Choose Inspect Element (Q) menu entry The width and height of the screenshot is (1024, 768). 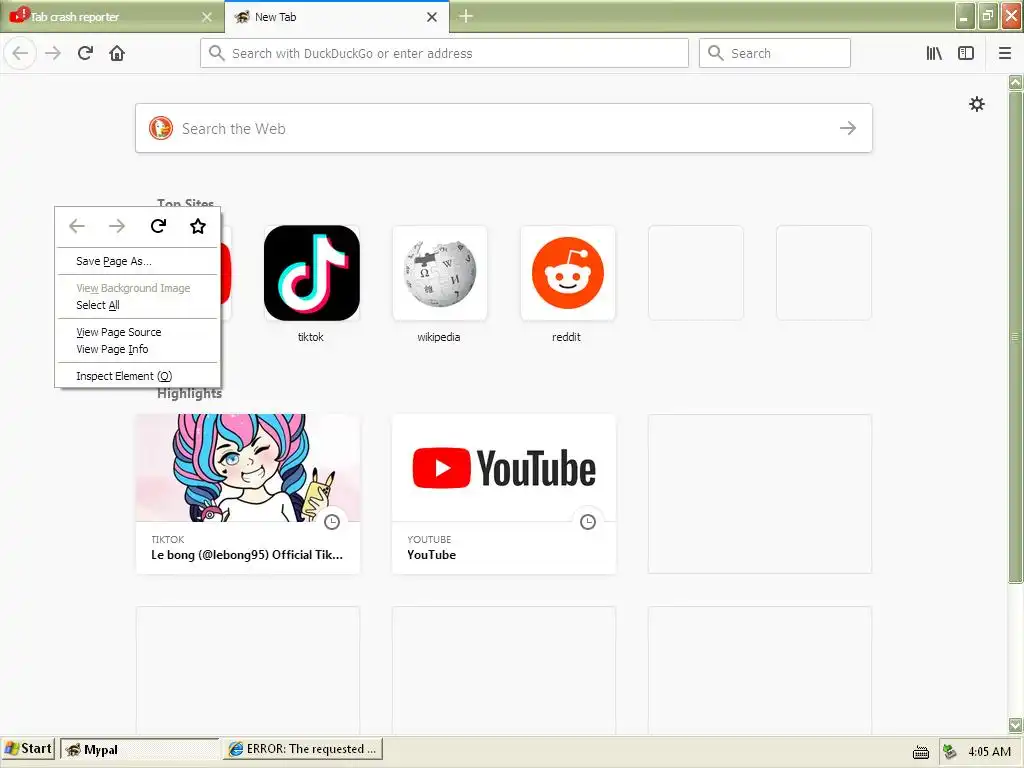(x=138, y=376)
